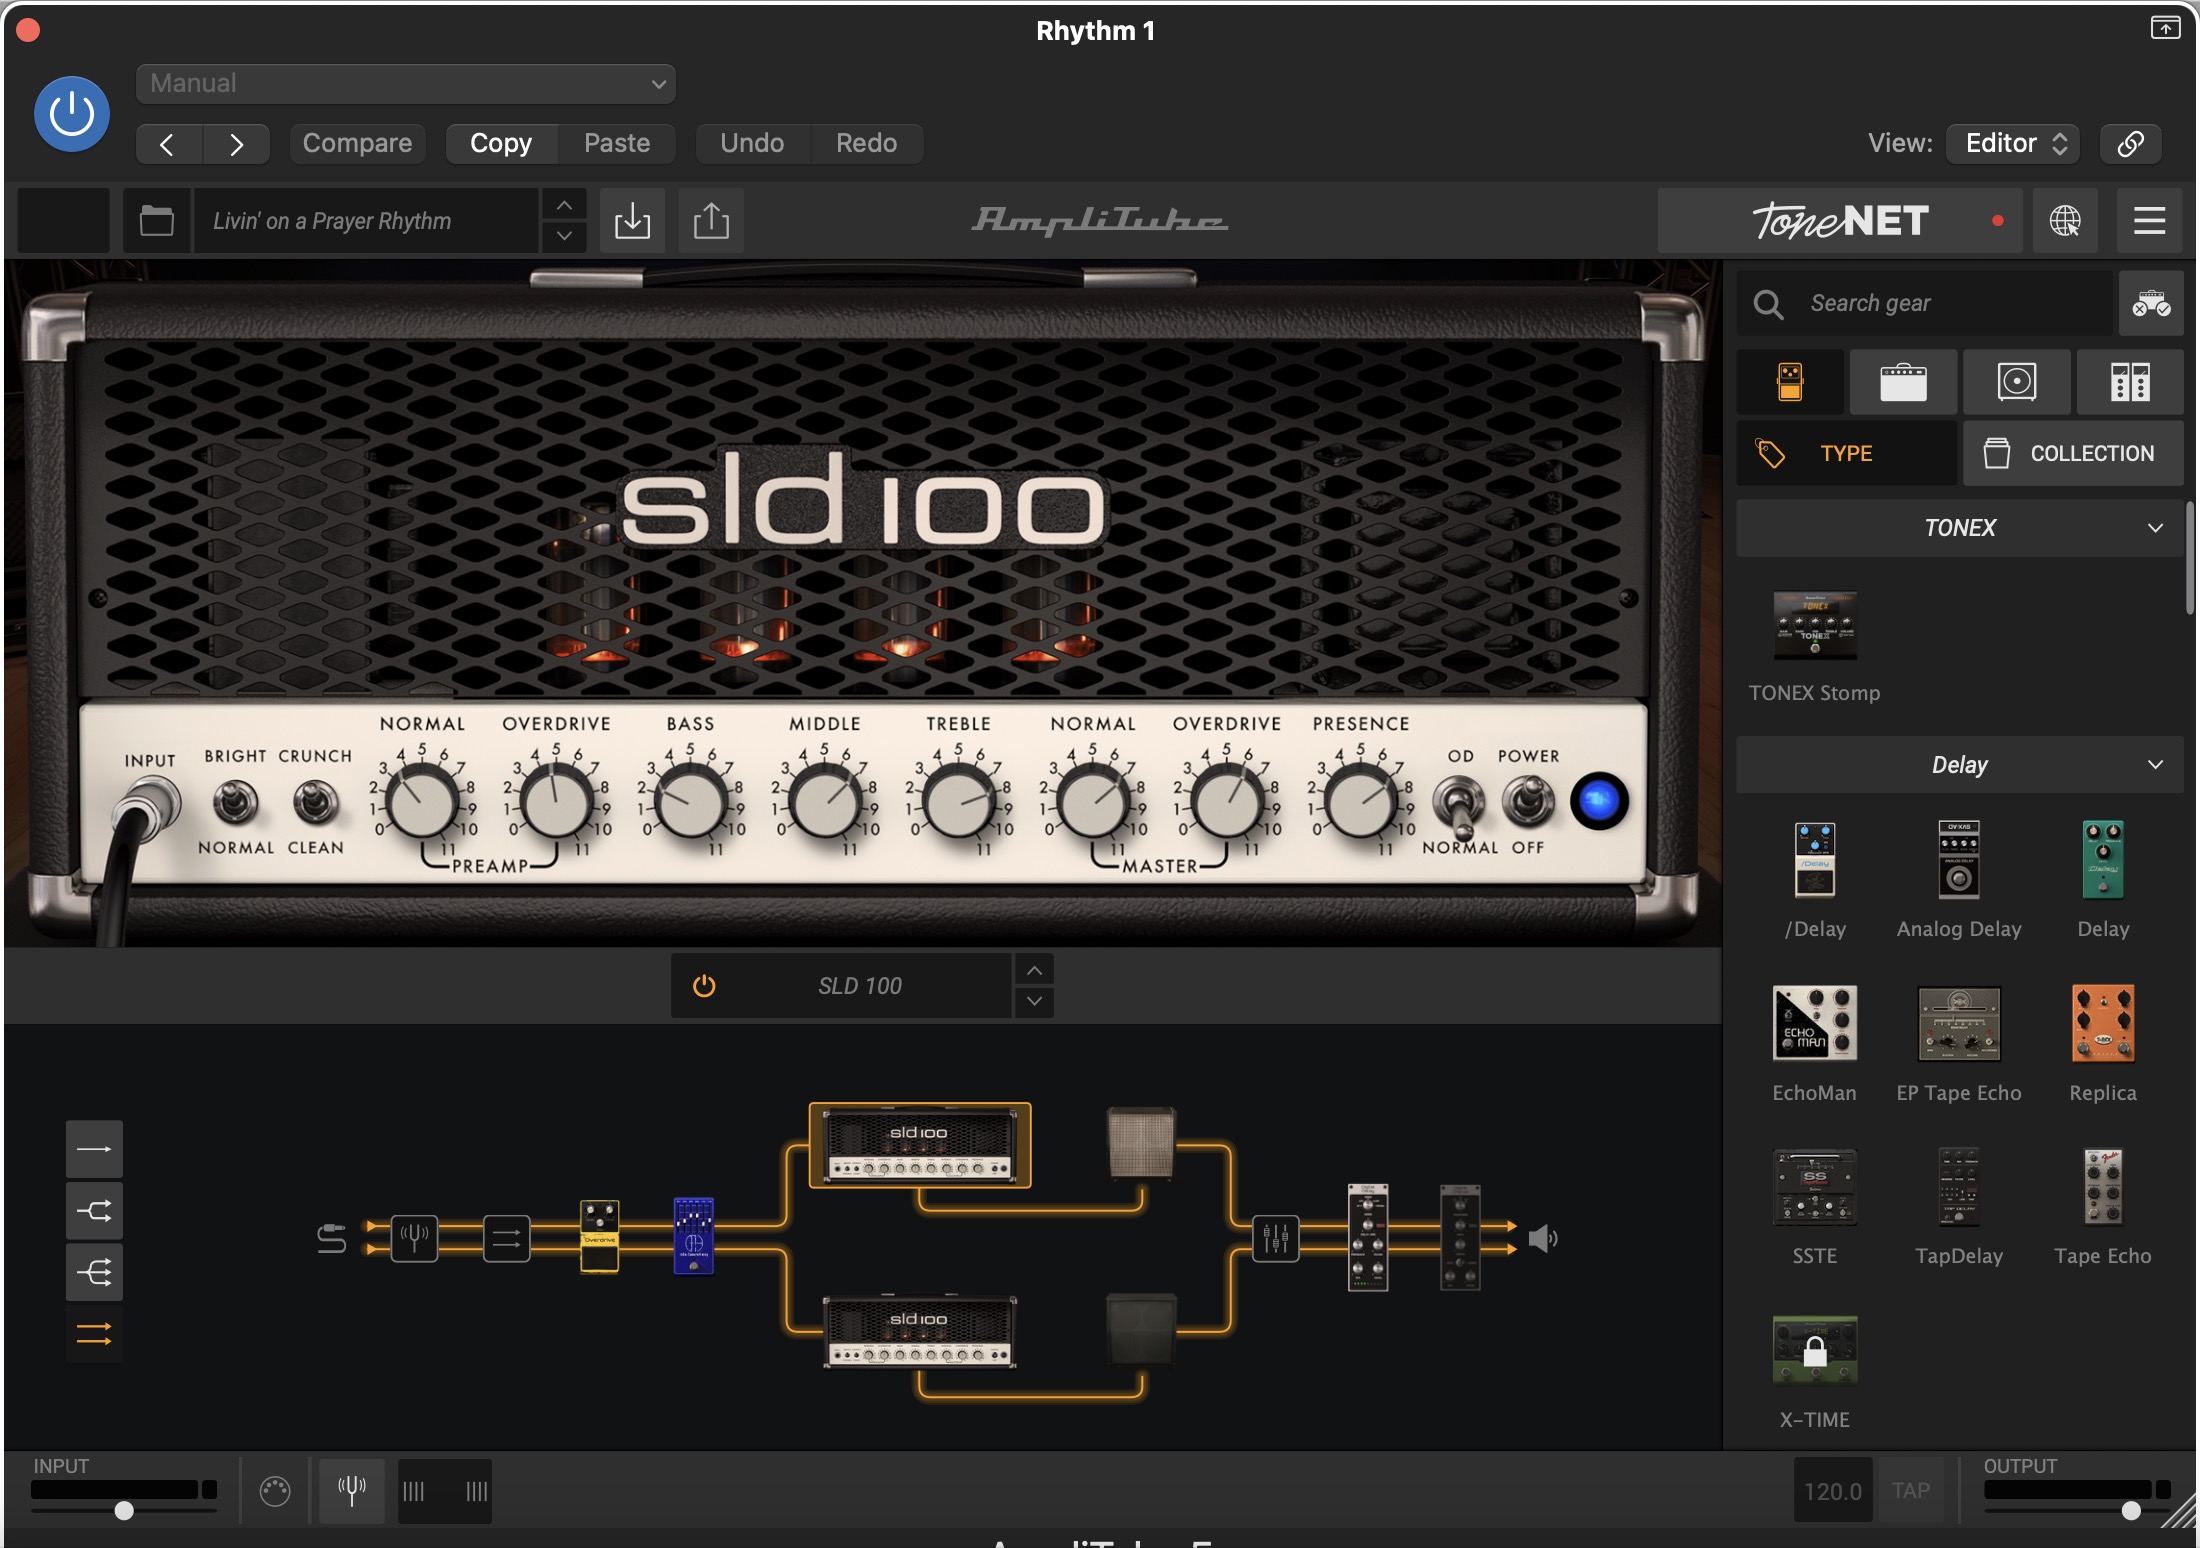Click the yellow Overdrive pedal in chain

point(600,1236)
